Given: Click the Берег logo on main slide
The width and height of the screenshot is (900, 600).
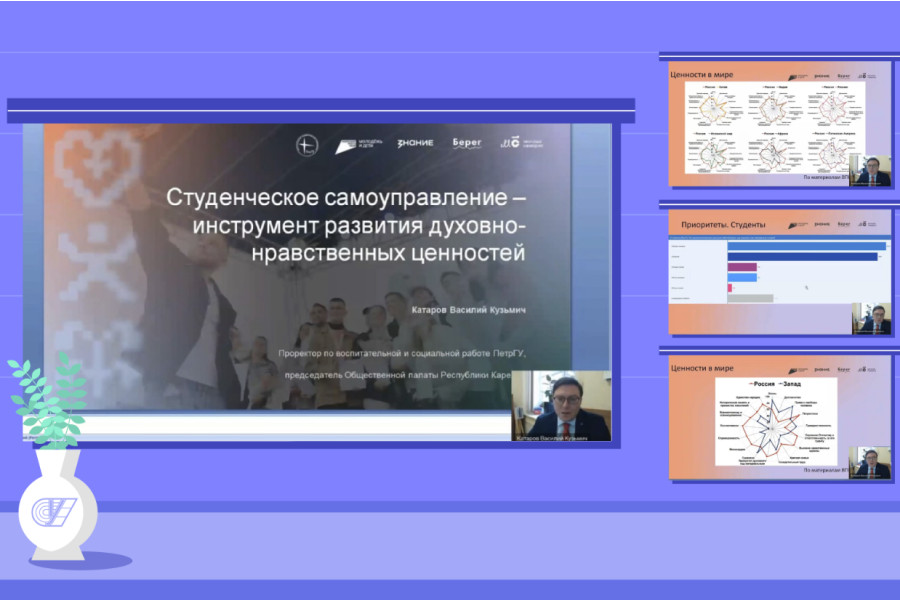Looking at the screenshot, I should point(467,143).
